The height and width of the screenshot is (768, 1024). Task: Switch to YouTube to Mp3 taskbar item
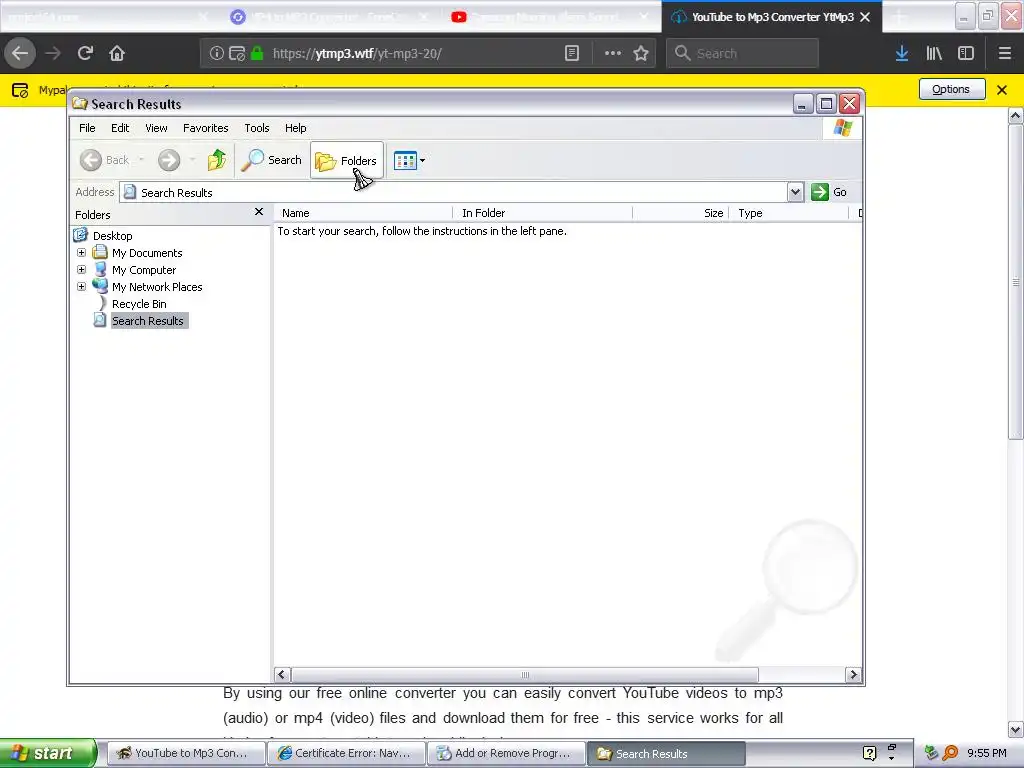click(x=186, y=754)
